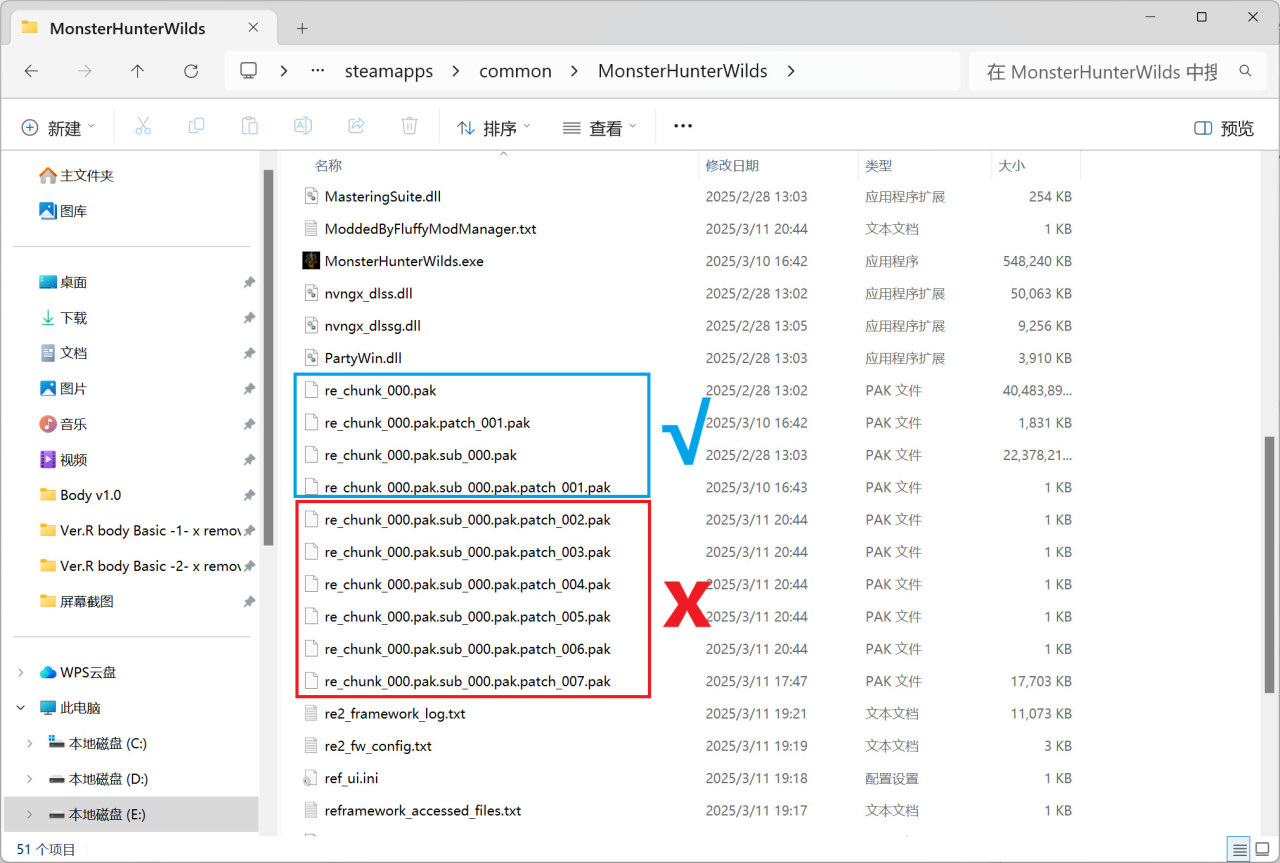This screenshot has height=863, width=1280.
Task: Select the Cut tool in the toolbar
Action: coord(143,125)
